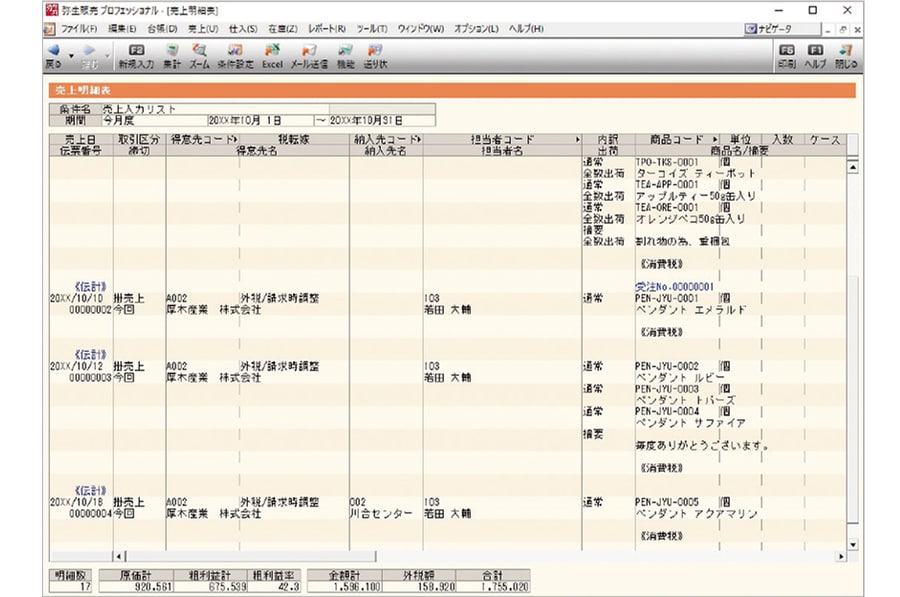This screenshot has height=597, width=900.
Task: Click the 受注No.00000001 link
Action: click(x=674, y=286)
